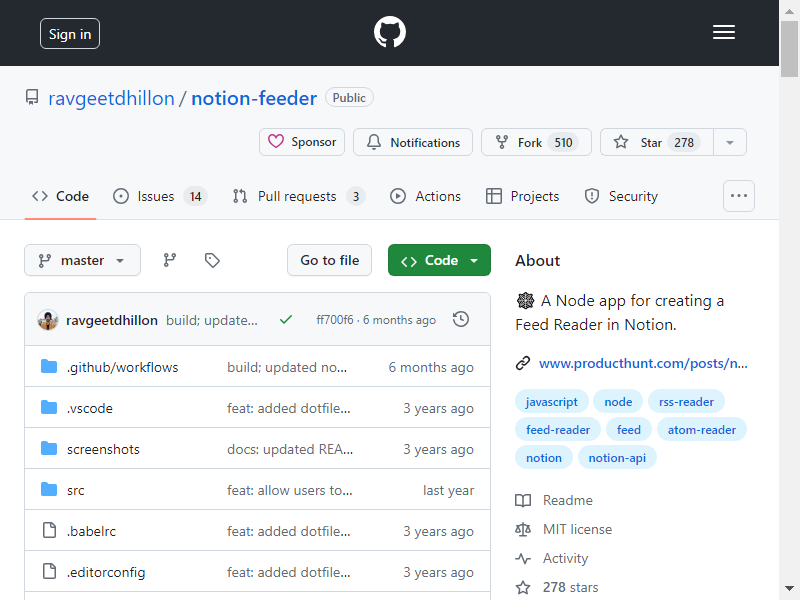The width and height of the screenshot is (800, 600).
Task: Click the Sign in button
Action: pos(70,34)
